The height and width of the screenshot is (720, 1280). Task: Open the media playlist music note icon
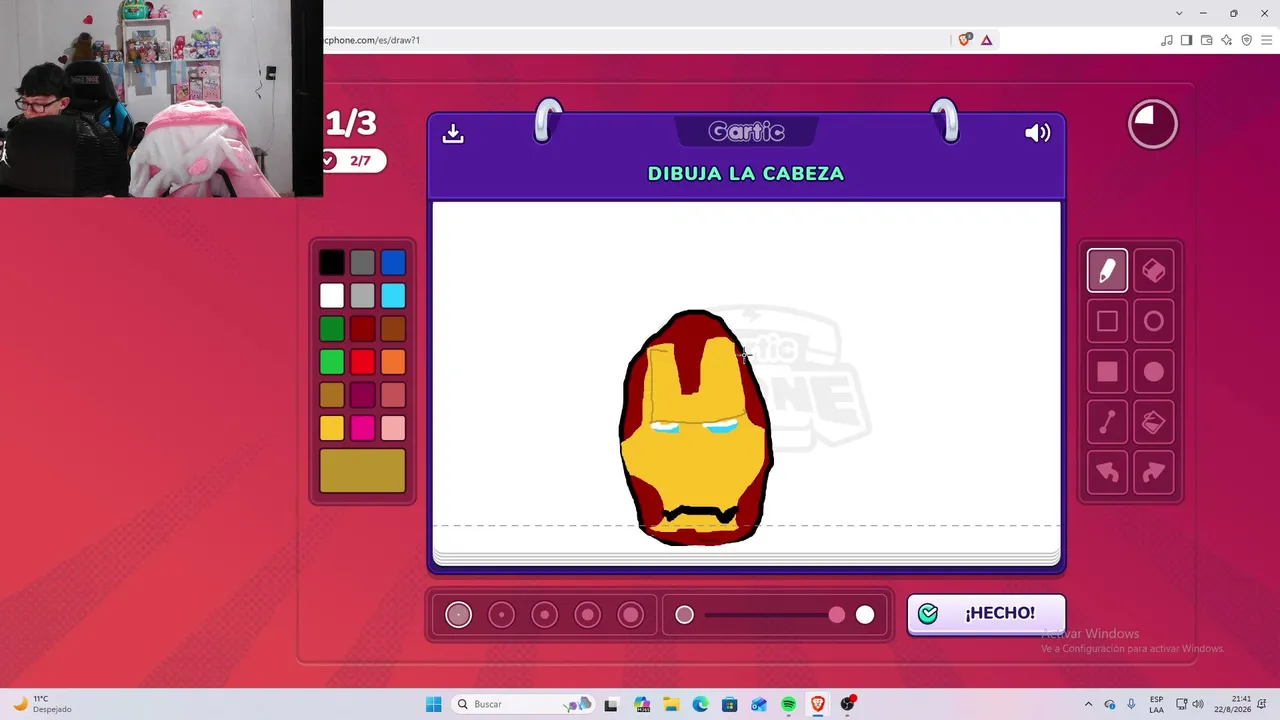click(x=1167, y=40)
